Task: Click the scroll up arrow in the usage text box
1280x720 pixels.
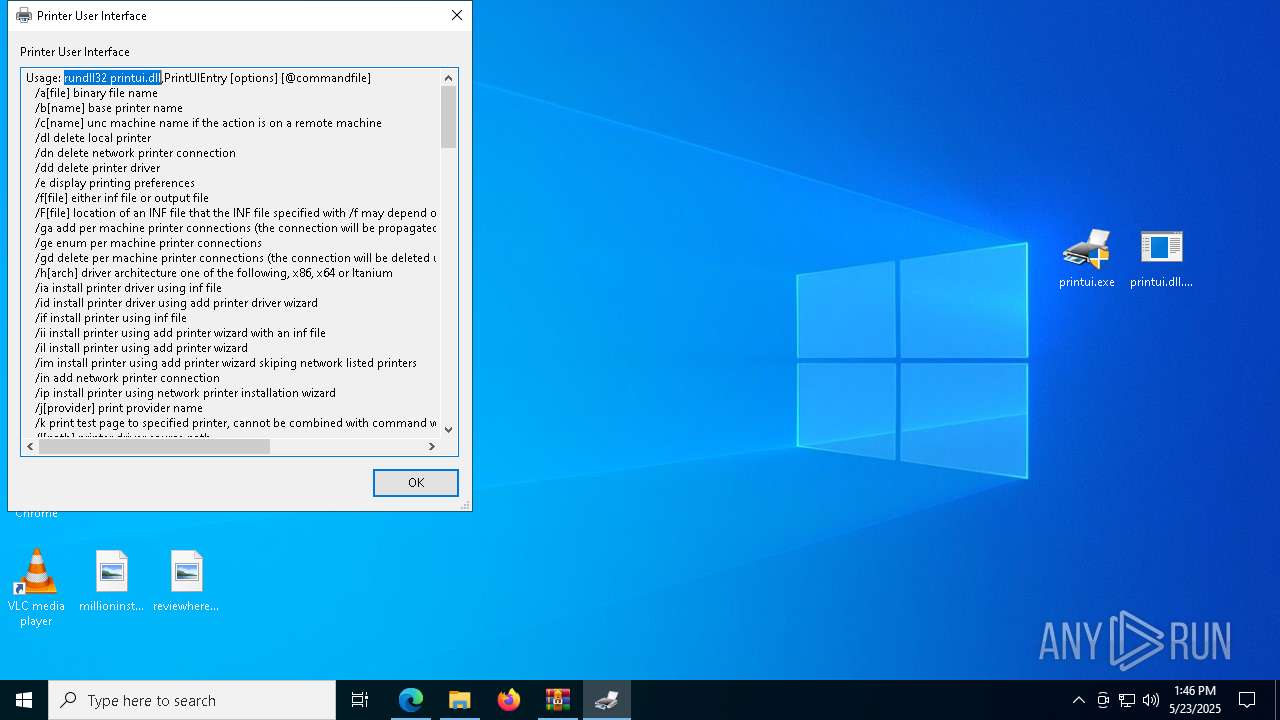Action: 448,78
